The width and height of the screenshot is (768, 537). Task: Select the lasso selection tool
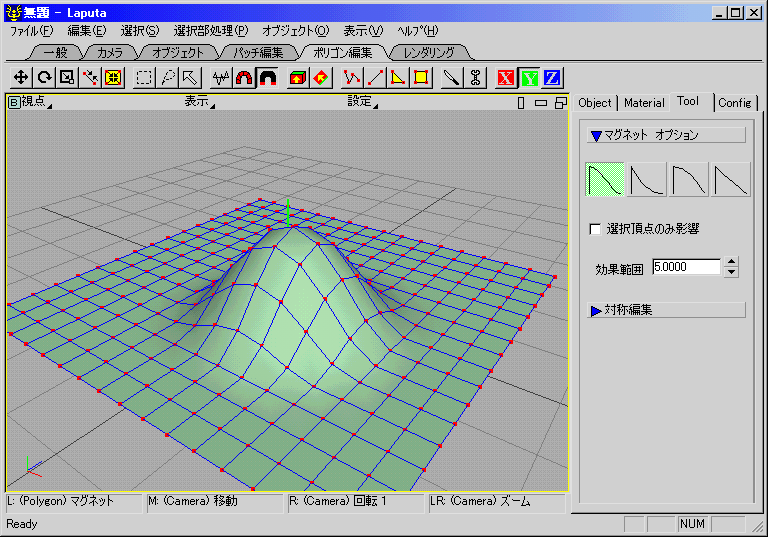(167, 77)
